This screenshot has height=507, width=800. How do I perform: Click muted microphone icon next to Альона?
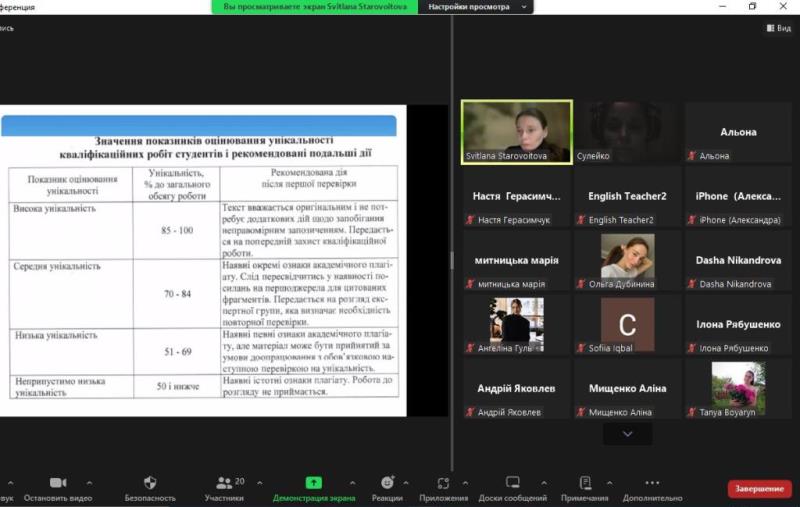coord(691,156)
